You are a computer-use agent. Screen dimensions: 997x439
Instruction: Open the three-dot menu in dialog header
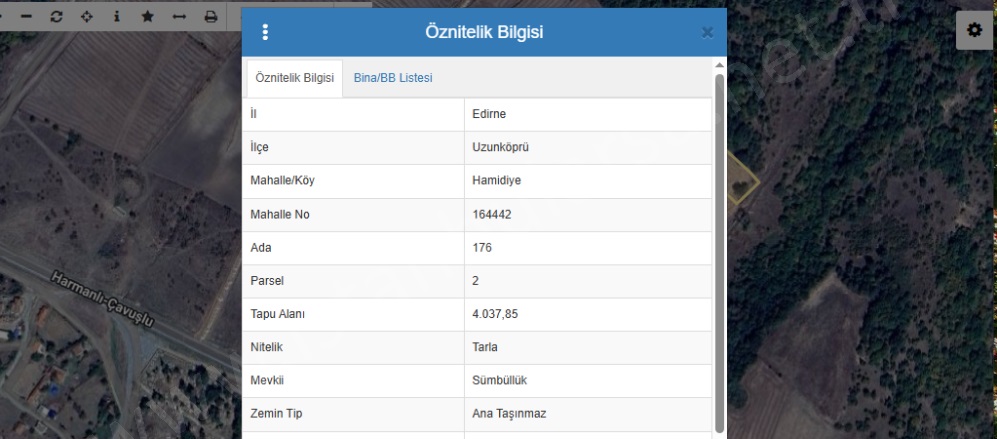(265, 32)
